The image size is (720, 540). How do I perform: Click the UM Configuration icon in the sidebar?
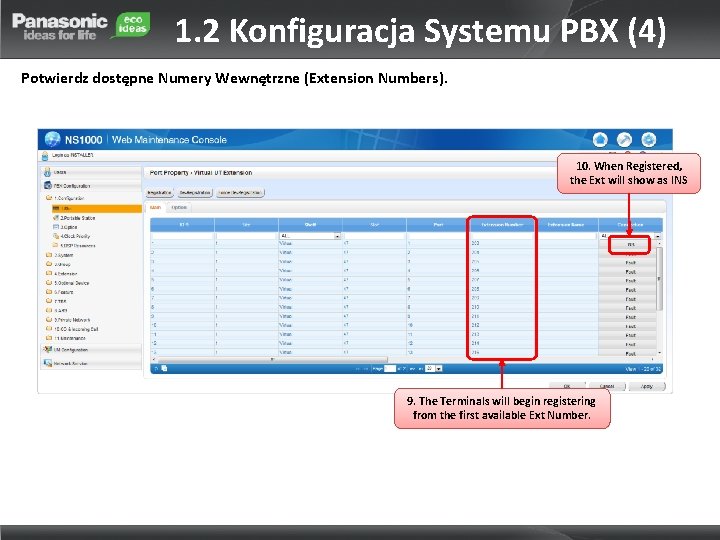coord(47,349)
